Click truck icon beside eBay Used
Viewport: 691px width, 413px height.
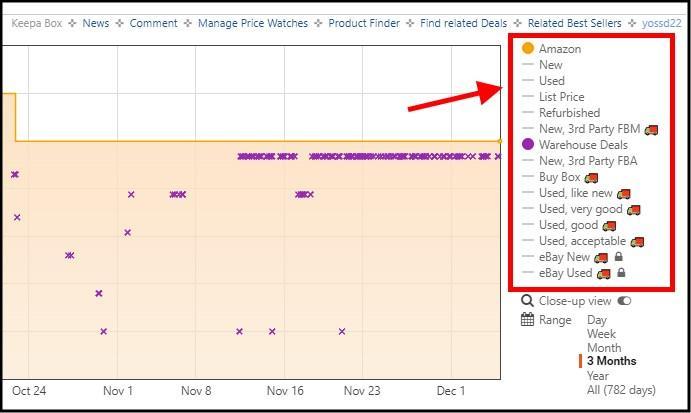603,274
